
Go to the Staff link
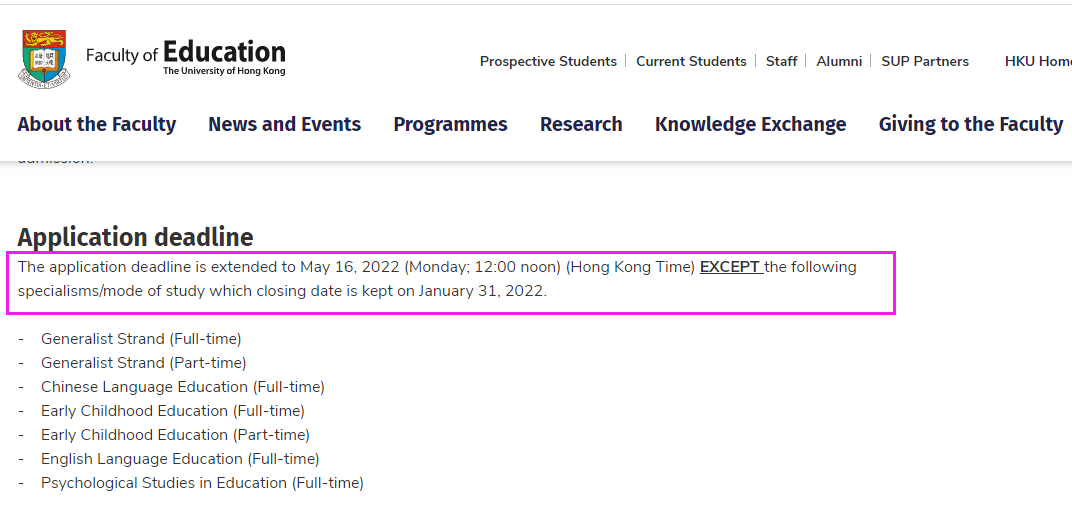point(781,61)
